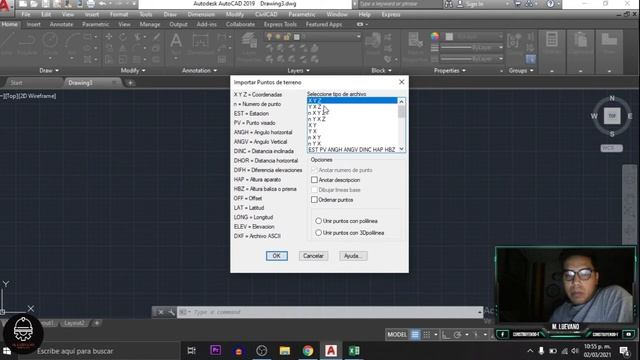Expand the Layers panel dropdown
This screenshot has height=360, width=640.
click(x=298, y=70)
